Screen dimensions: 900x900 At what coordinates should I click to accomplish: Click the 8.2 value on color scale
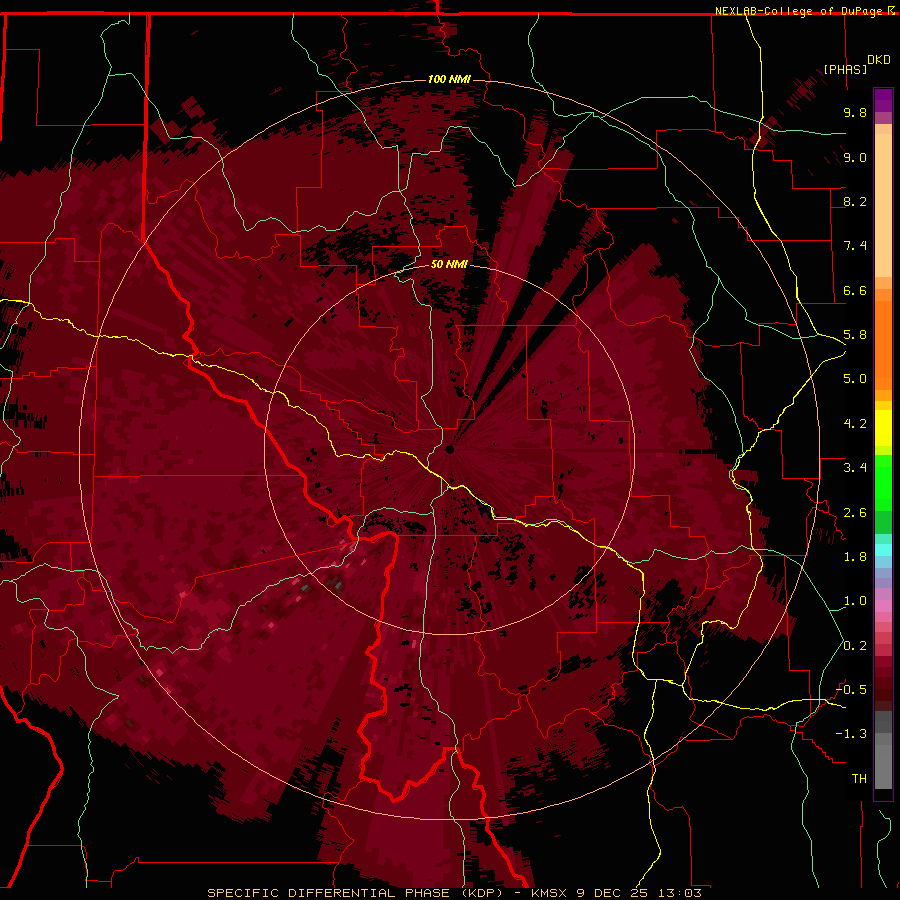[x=855, y=201]
